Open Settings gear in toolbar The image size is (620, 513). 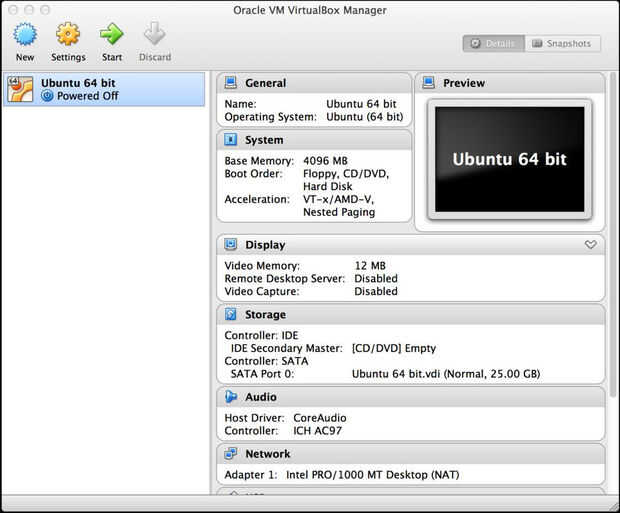(x=68, y=34)
